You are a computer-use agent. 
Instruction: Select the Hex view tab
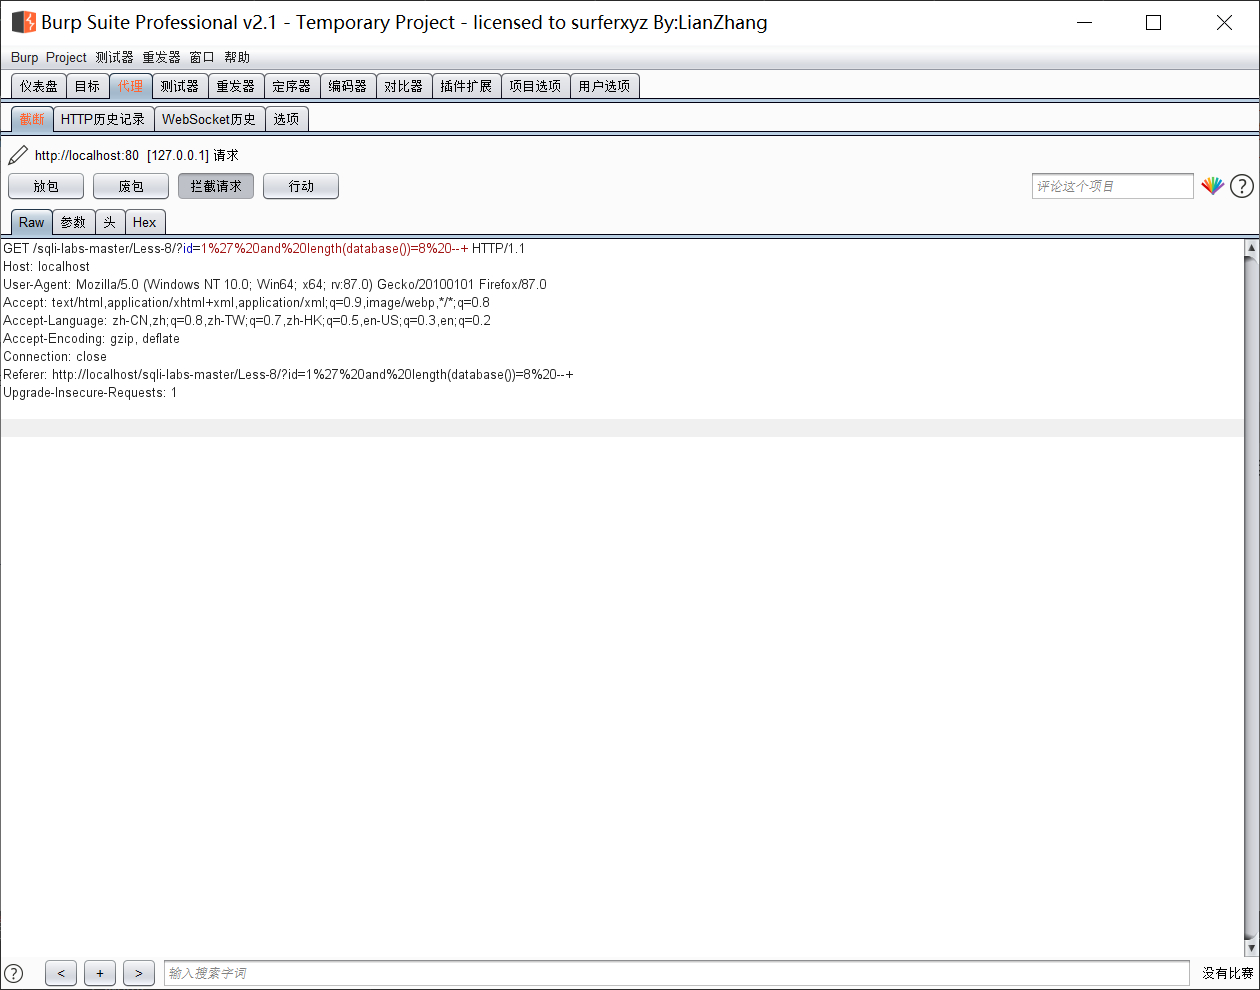click(x=145, y=222)
